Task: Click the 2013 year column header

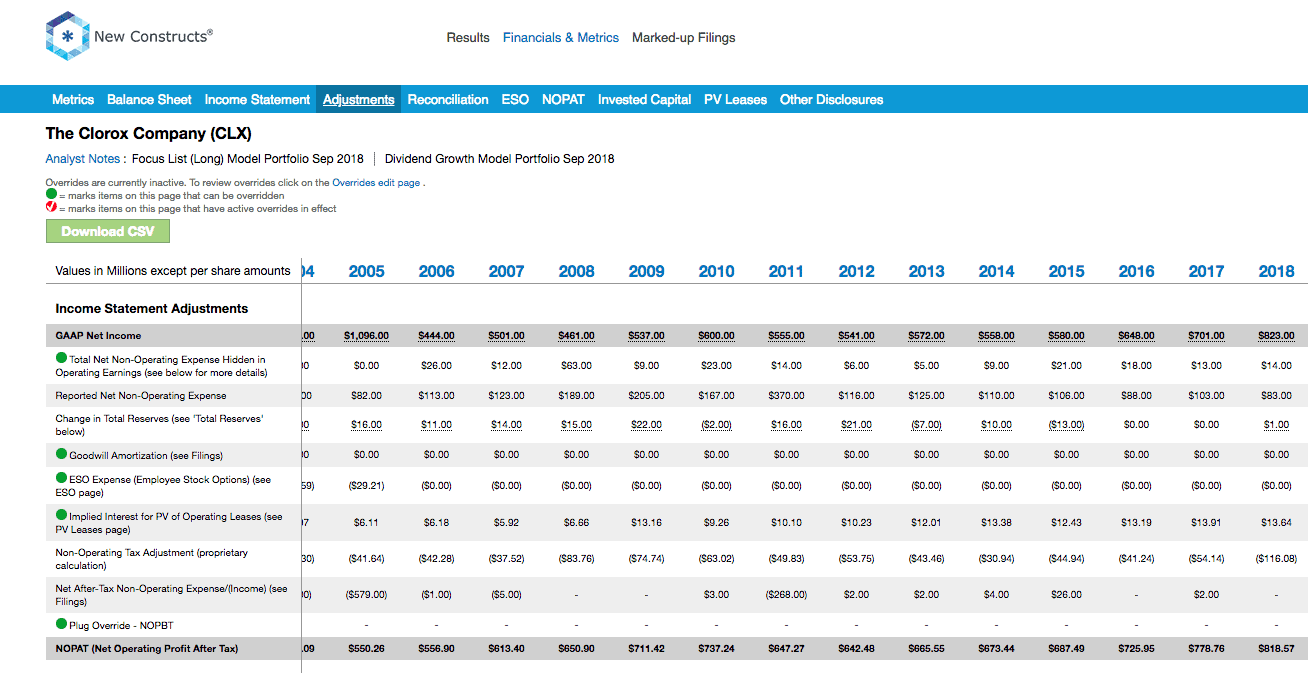Action: 926,271
